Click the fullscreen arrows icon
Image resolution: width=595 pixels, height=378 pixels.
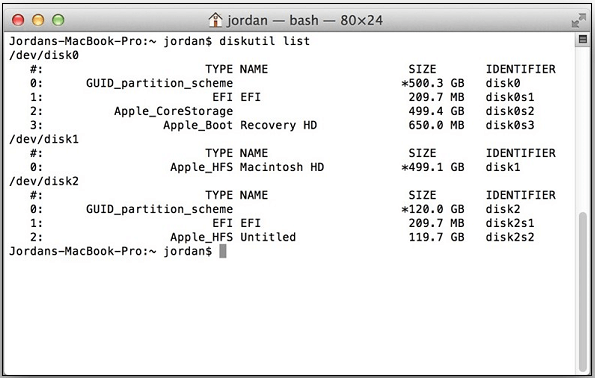click(579, 20)
